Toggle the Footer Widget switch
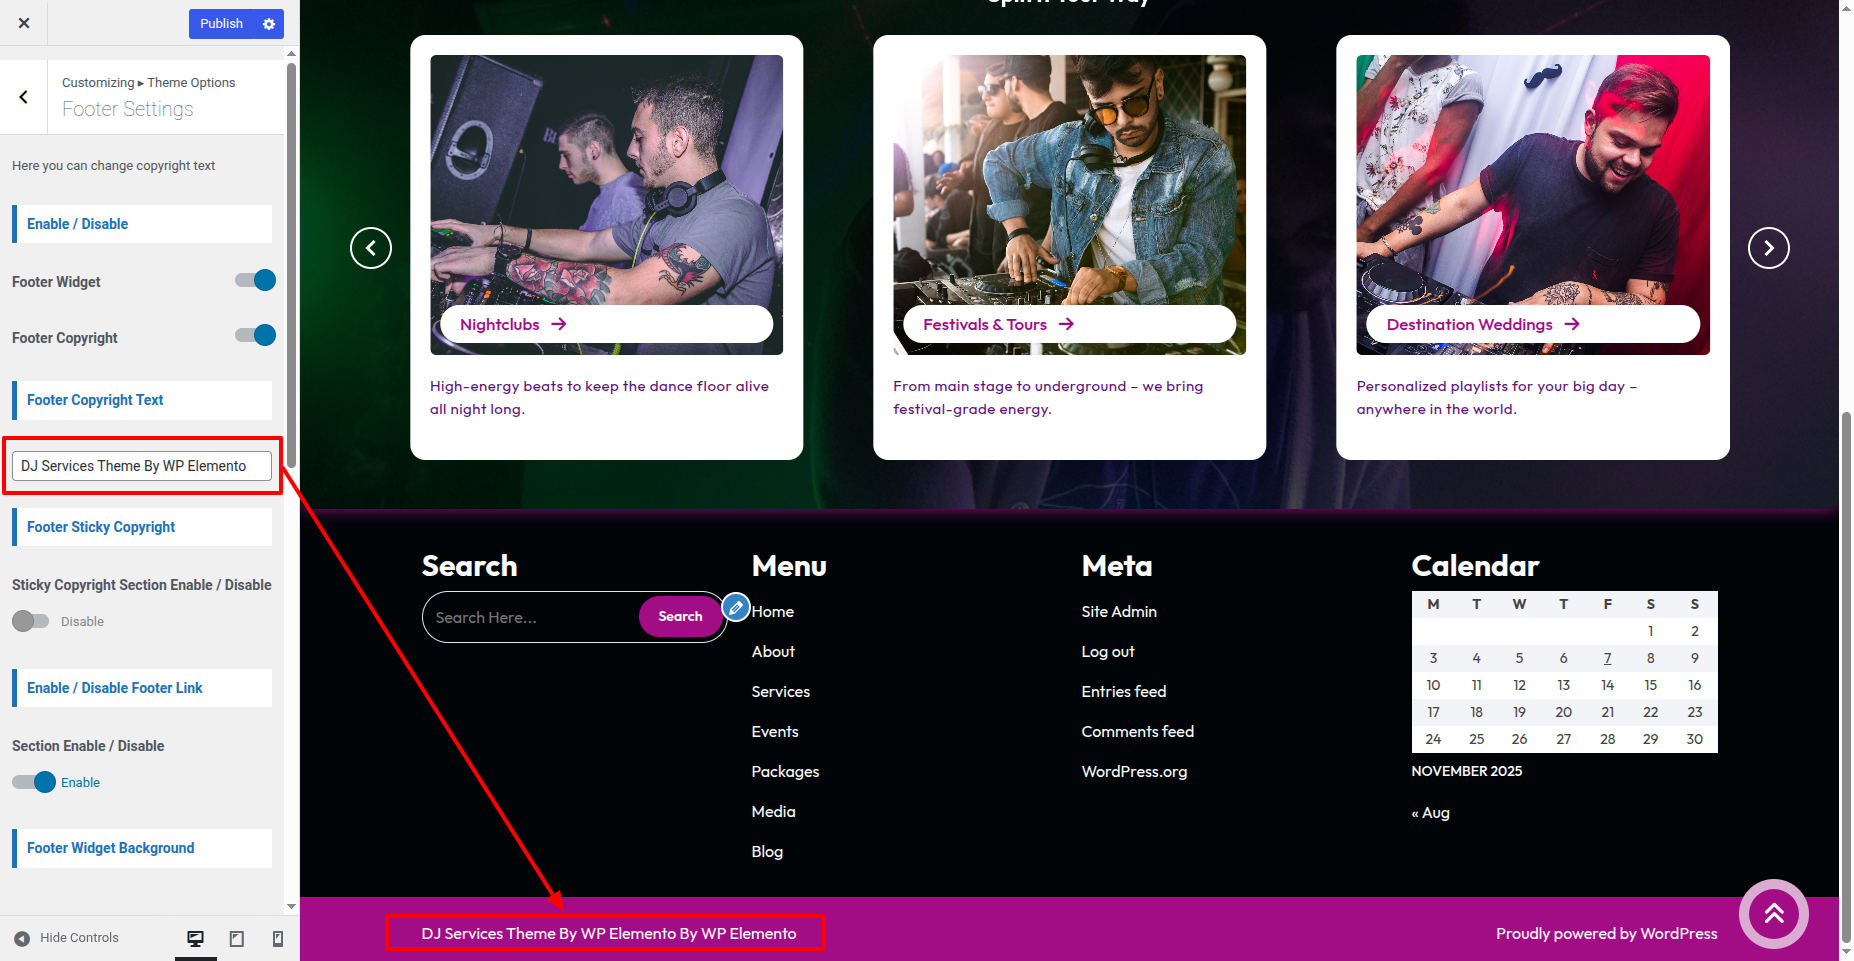 pyautogui.click(x=256, y=280)
